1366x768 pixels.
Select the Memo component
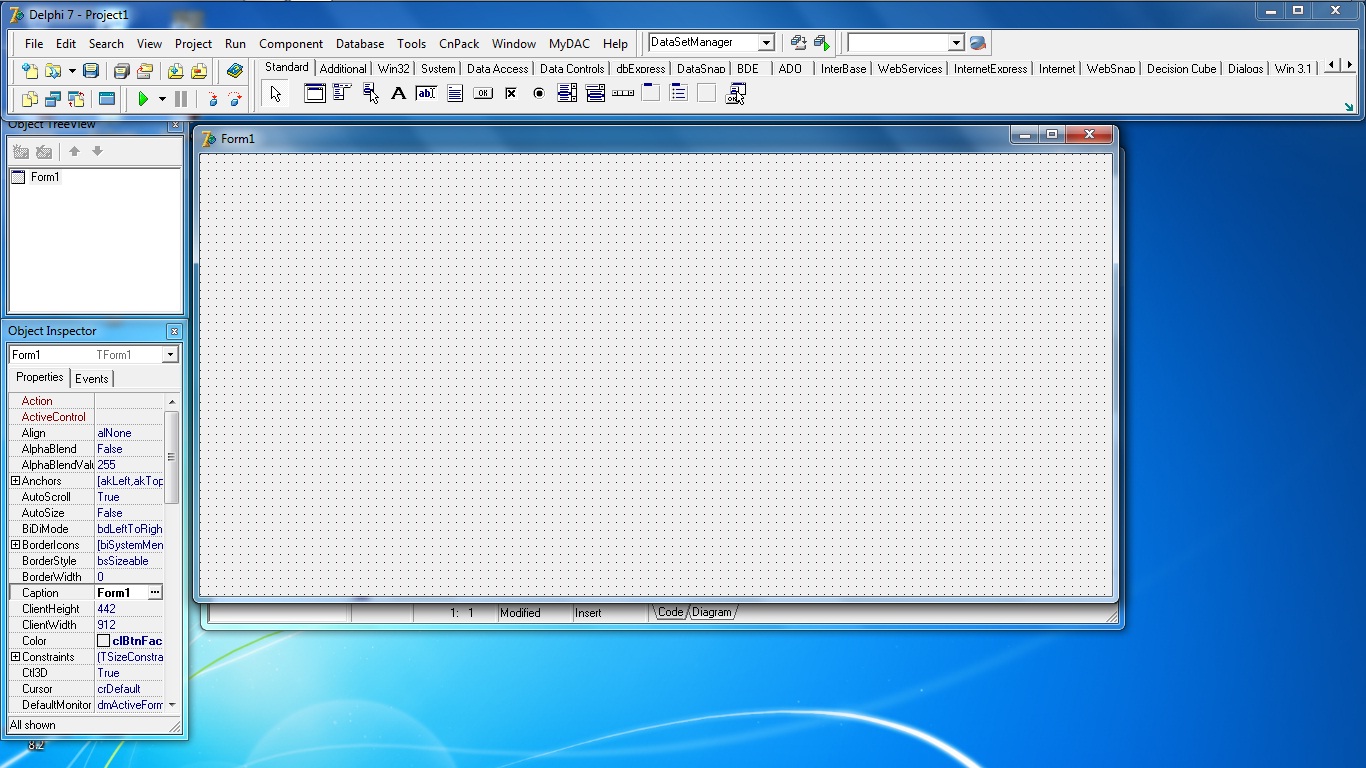(x=455, y=94)
